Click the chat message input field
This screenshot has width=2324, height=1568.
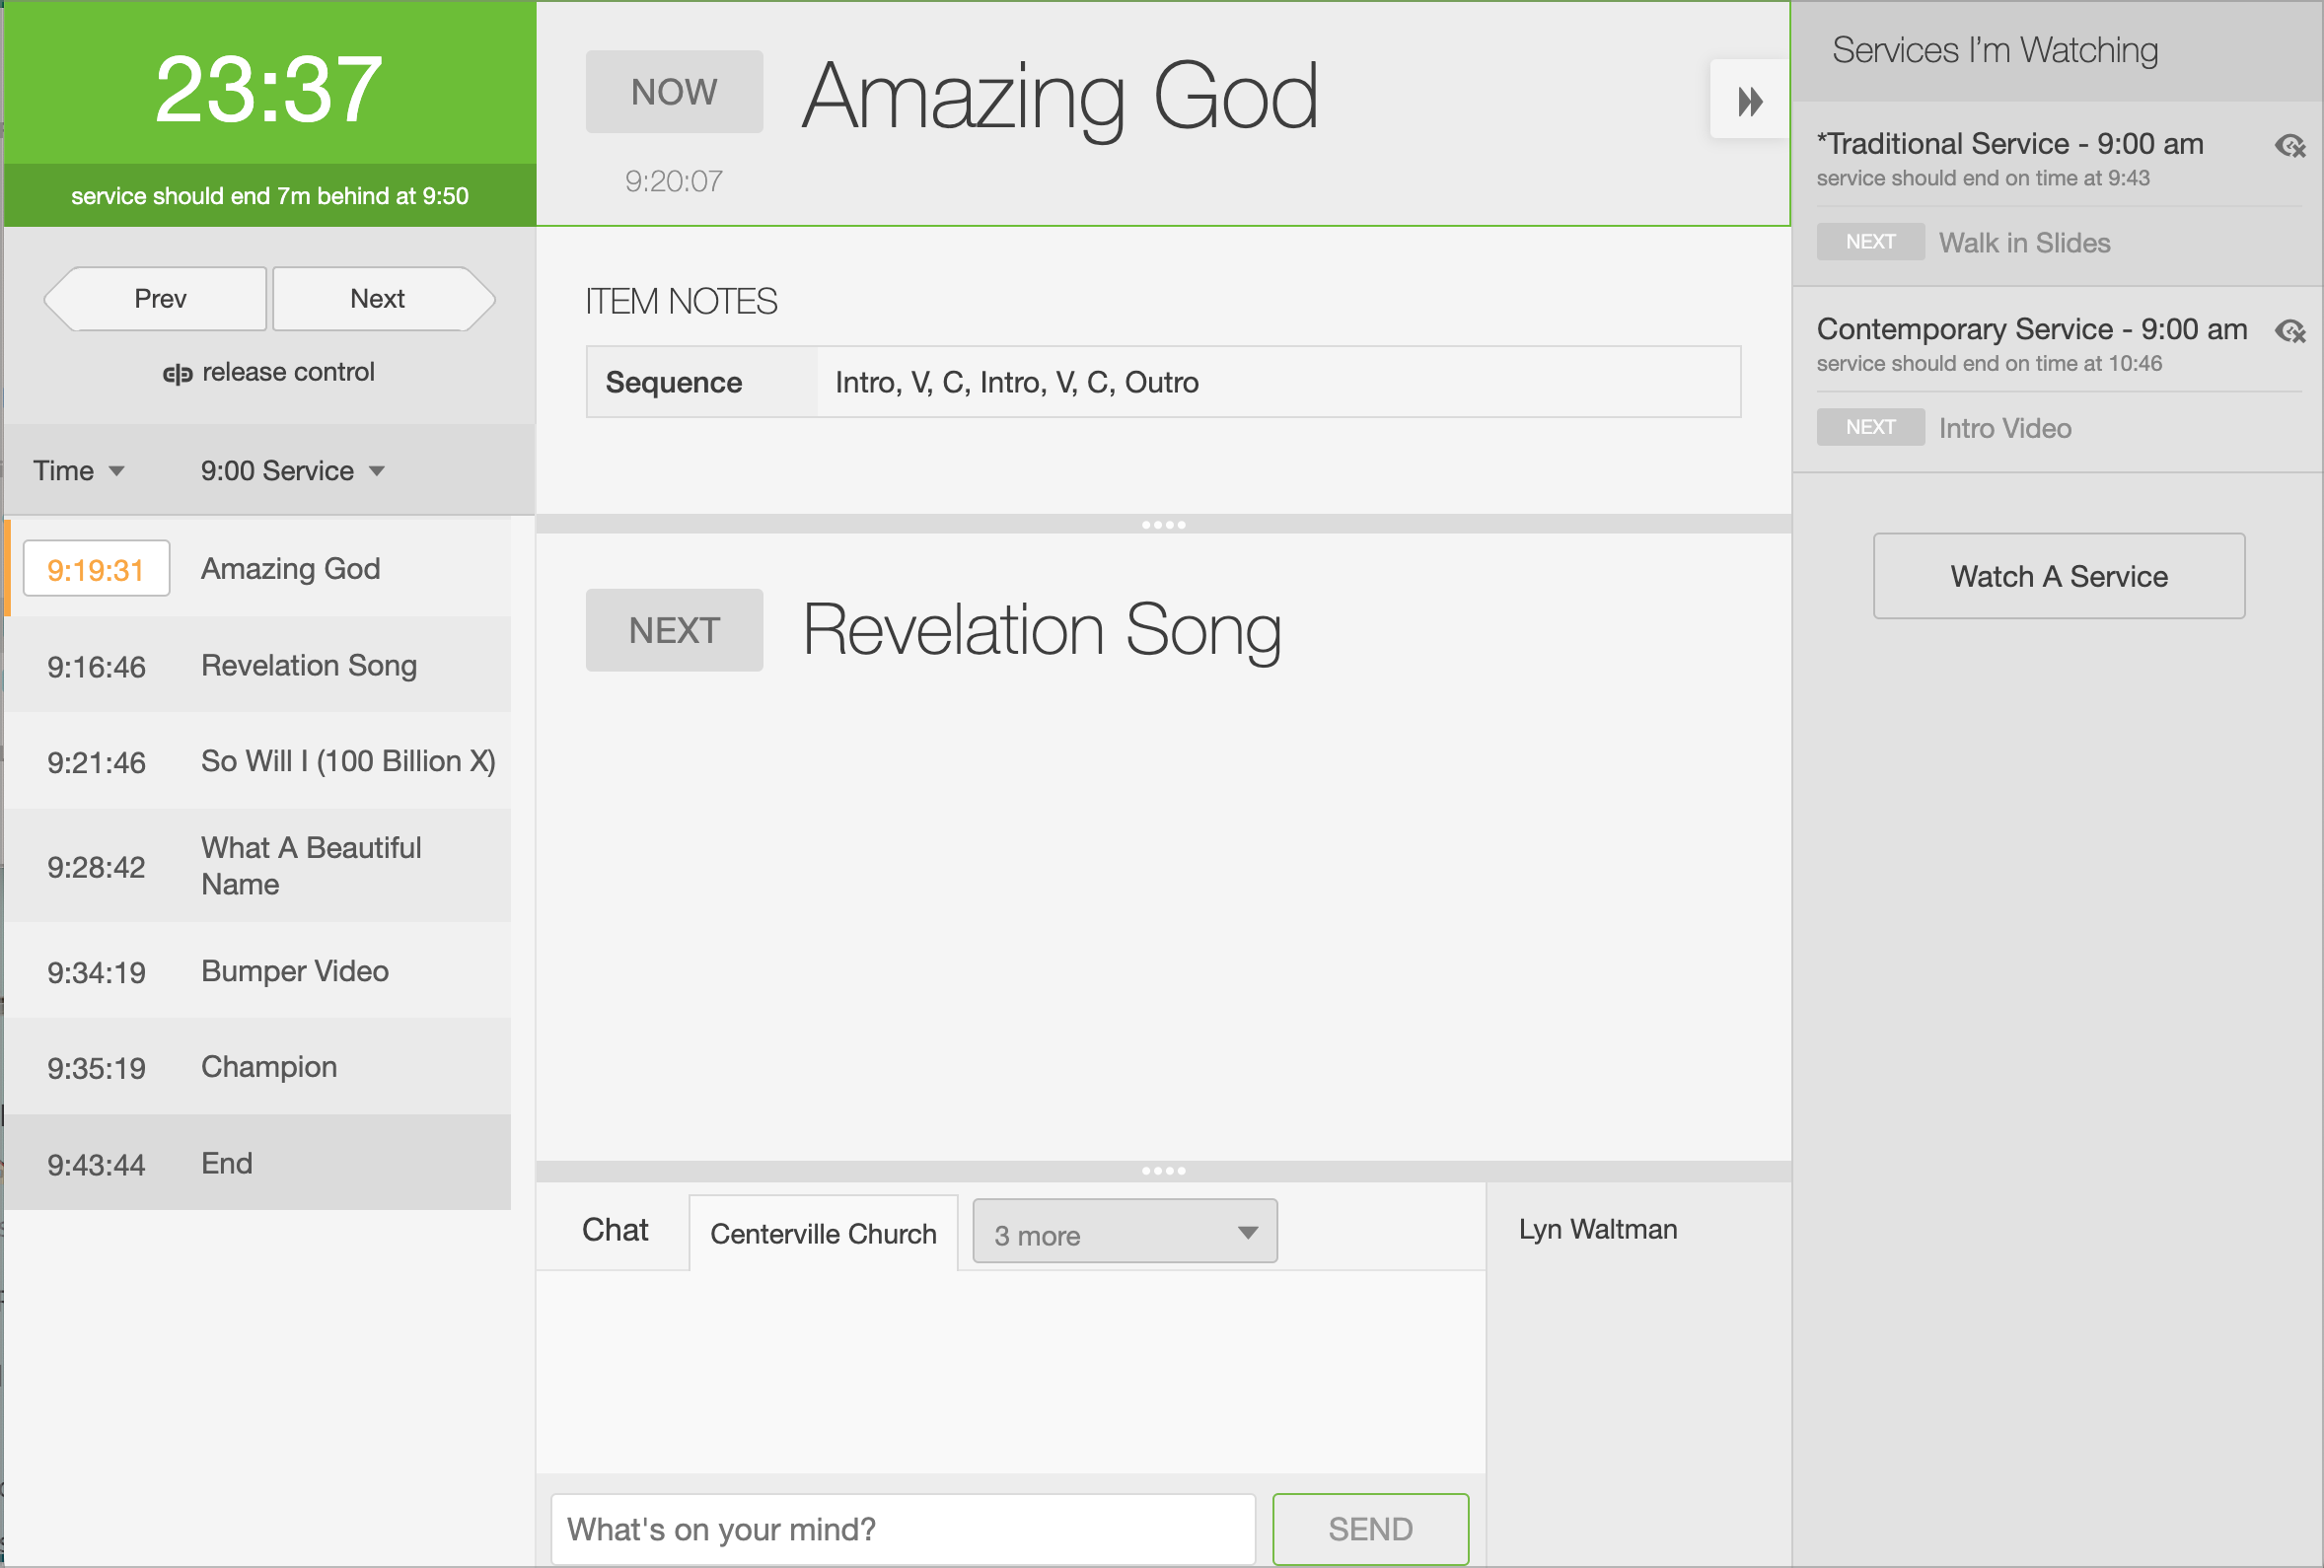pos(902,1528)
